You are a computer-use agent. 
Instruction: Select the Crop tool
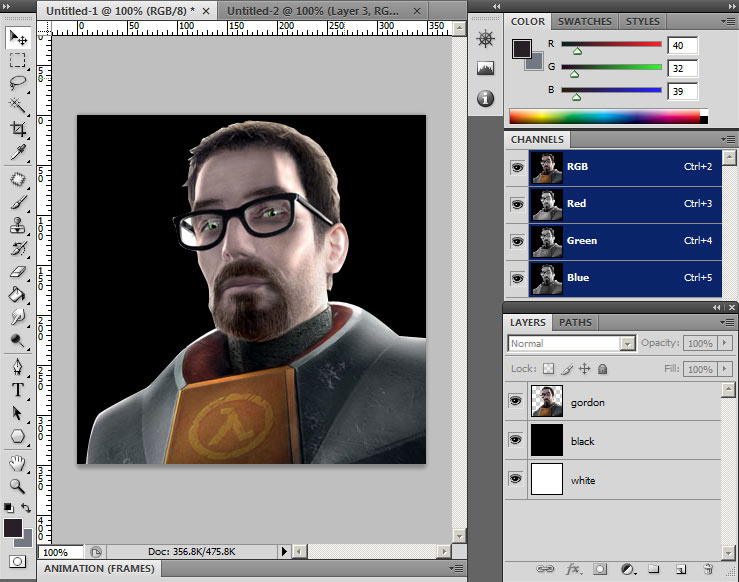[18, 129]
